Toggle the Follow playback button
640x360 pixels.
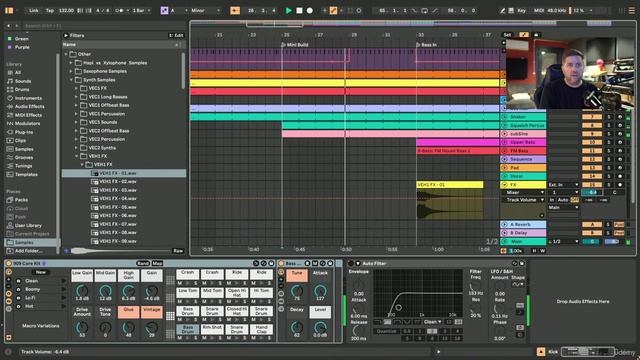click(235, 11)
